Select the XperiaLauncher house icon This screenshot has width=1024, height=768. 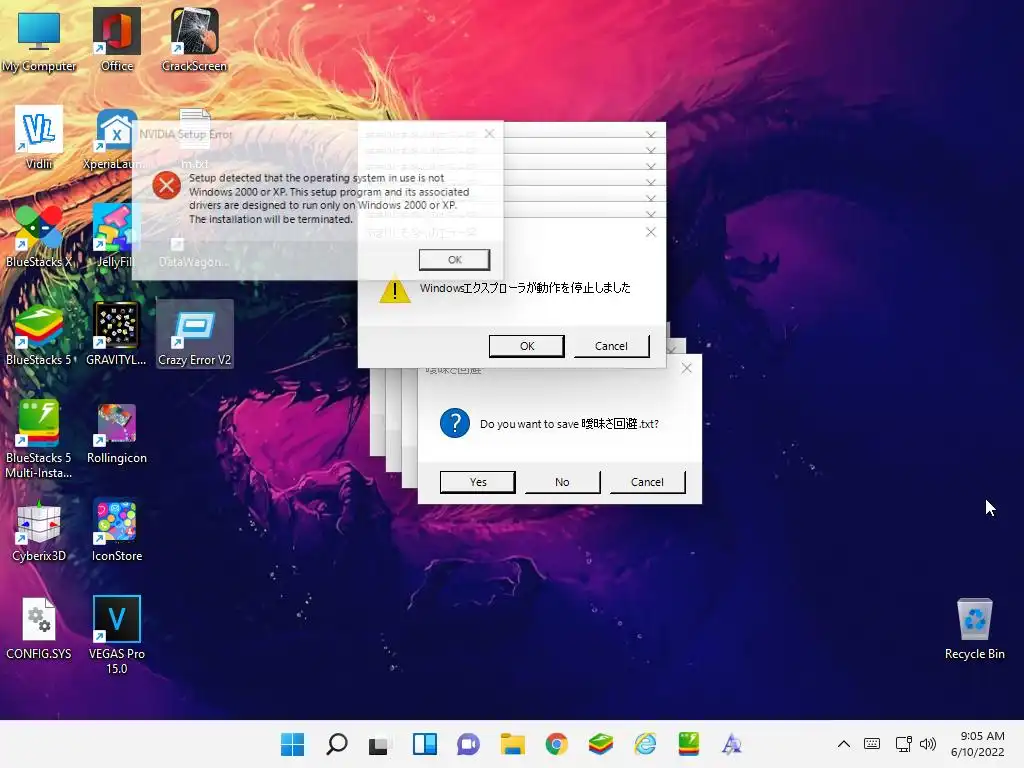pyautogui.click(x=116, y=131)
